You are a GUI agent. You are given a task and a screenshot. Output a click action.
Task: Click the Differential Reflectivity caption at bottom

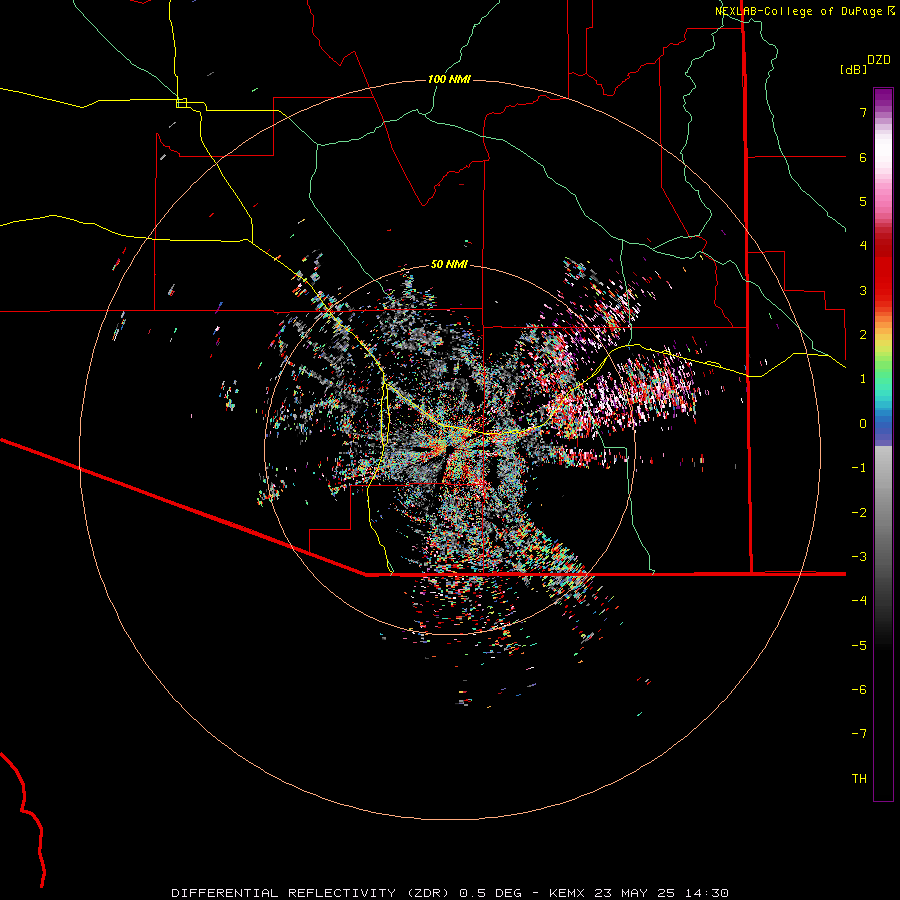tap(450, 893)
